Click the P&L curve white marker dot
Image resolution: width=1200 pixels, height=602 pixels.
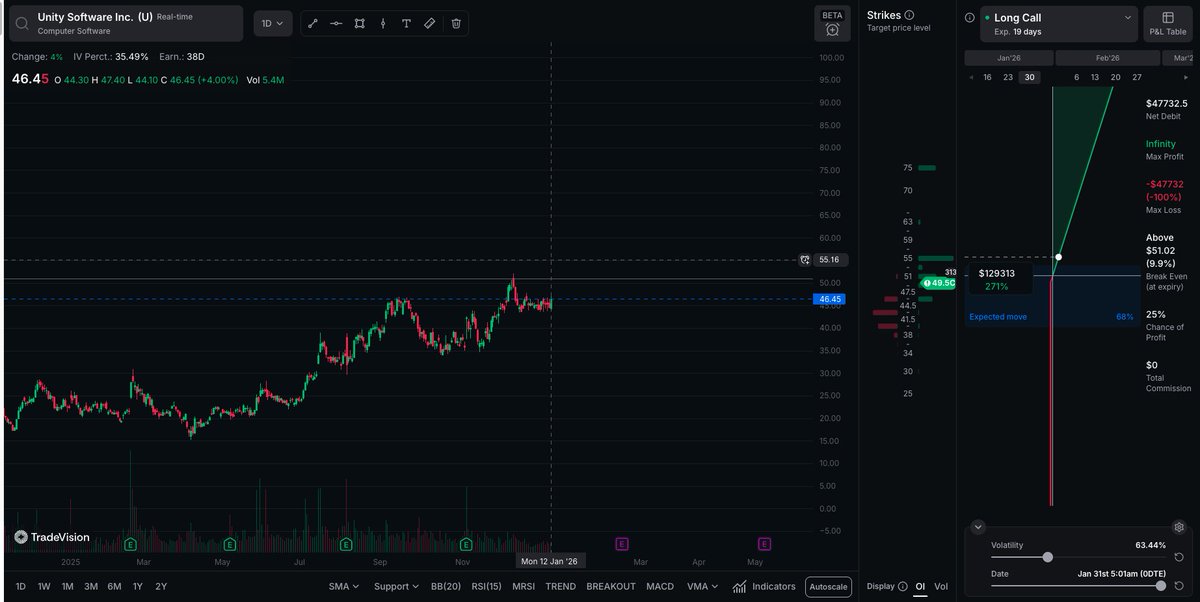pyautogui.click(x=1059, y=257)
